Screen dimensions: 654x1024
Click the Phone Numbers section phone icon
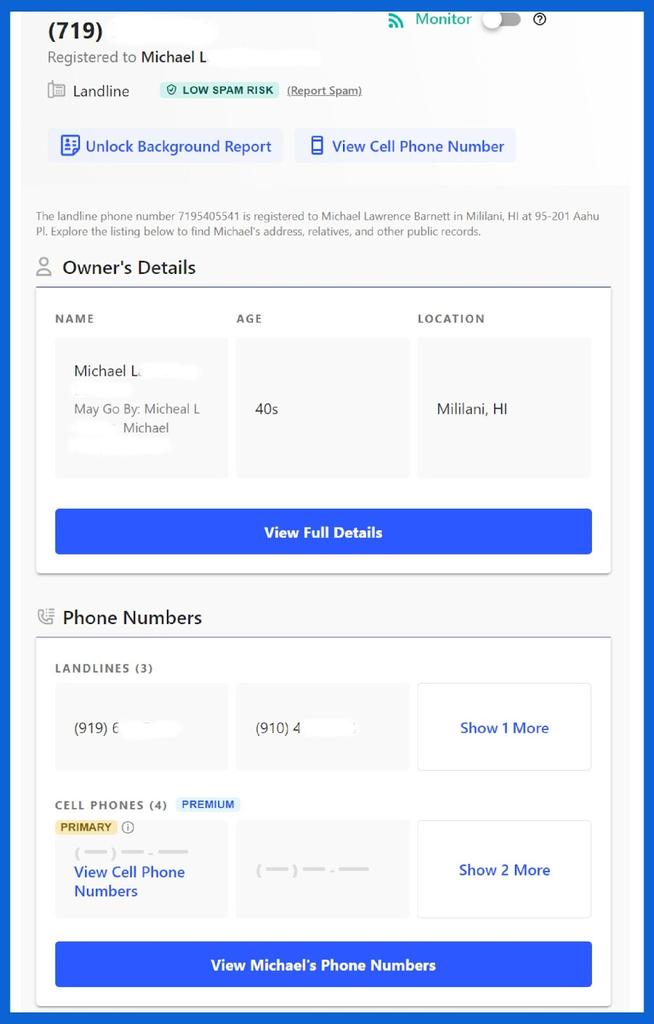[x=46, y=616]
